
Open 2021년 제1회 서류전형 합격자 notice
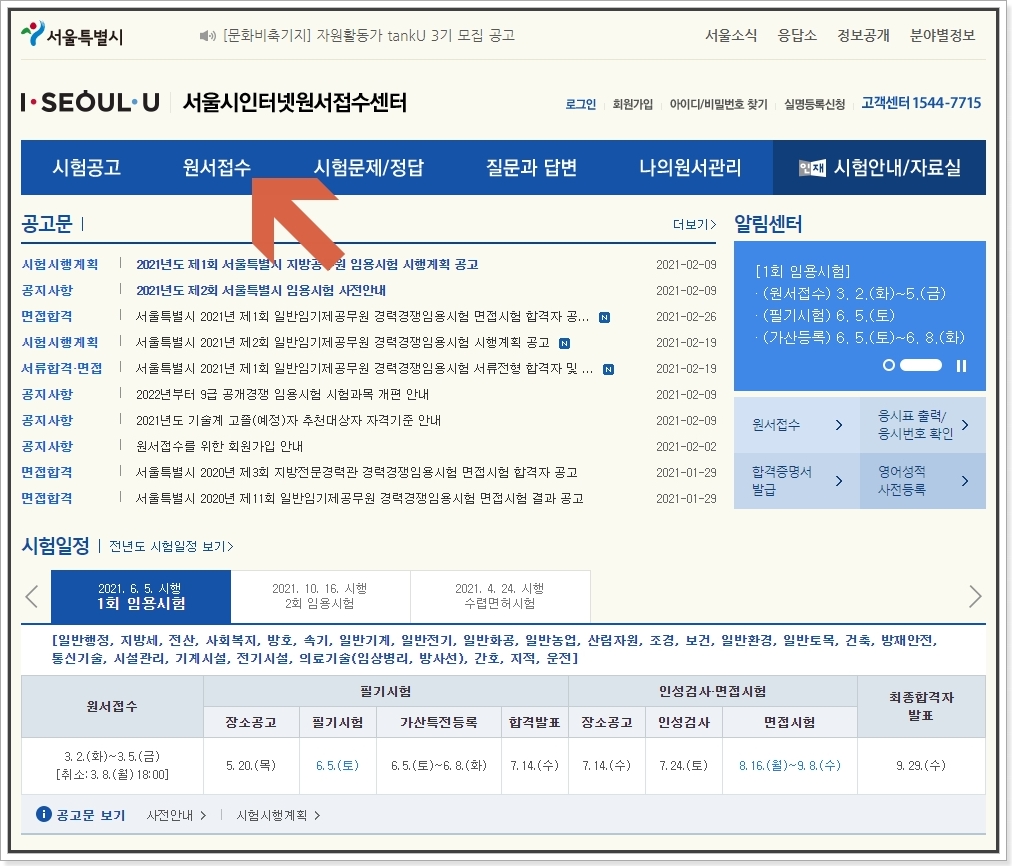[x=364, y=368]
